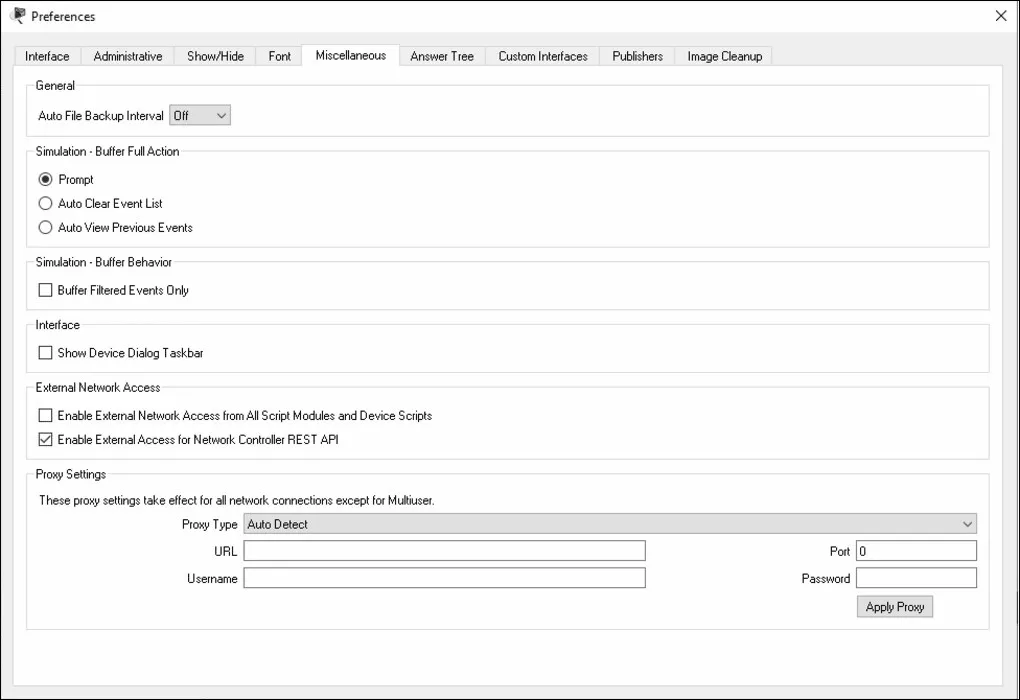
Task: Toggle Show Device Dialog Taskbar checkbox
Action: (x=45, y=353)
